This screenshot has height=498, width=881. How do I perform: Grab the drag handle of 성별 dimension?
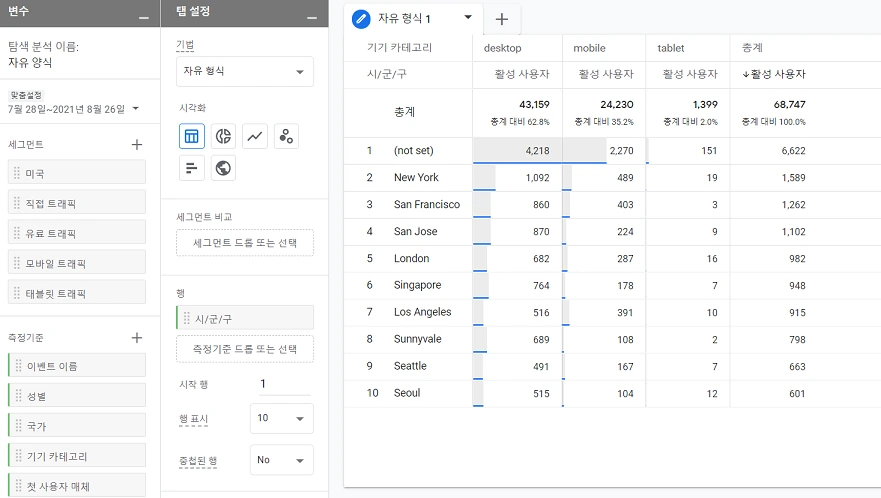coord(19,395)
